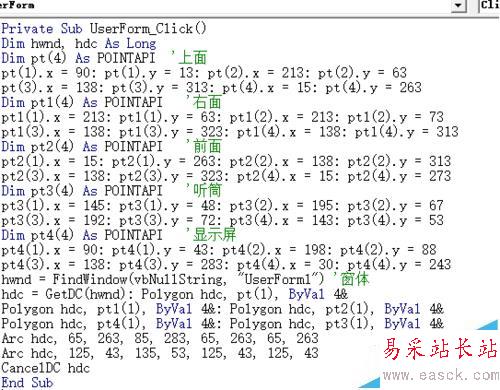Viewport: 500px width, 390px height.
Task: Click line starting 'pt3(3).x = 192'
Action: [x=222, y=220]
